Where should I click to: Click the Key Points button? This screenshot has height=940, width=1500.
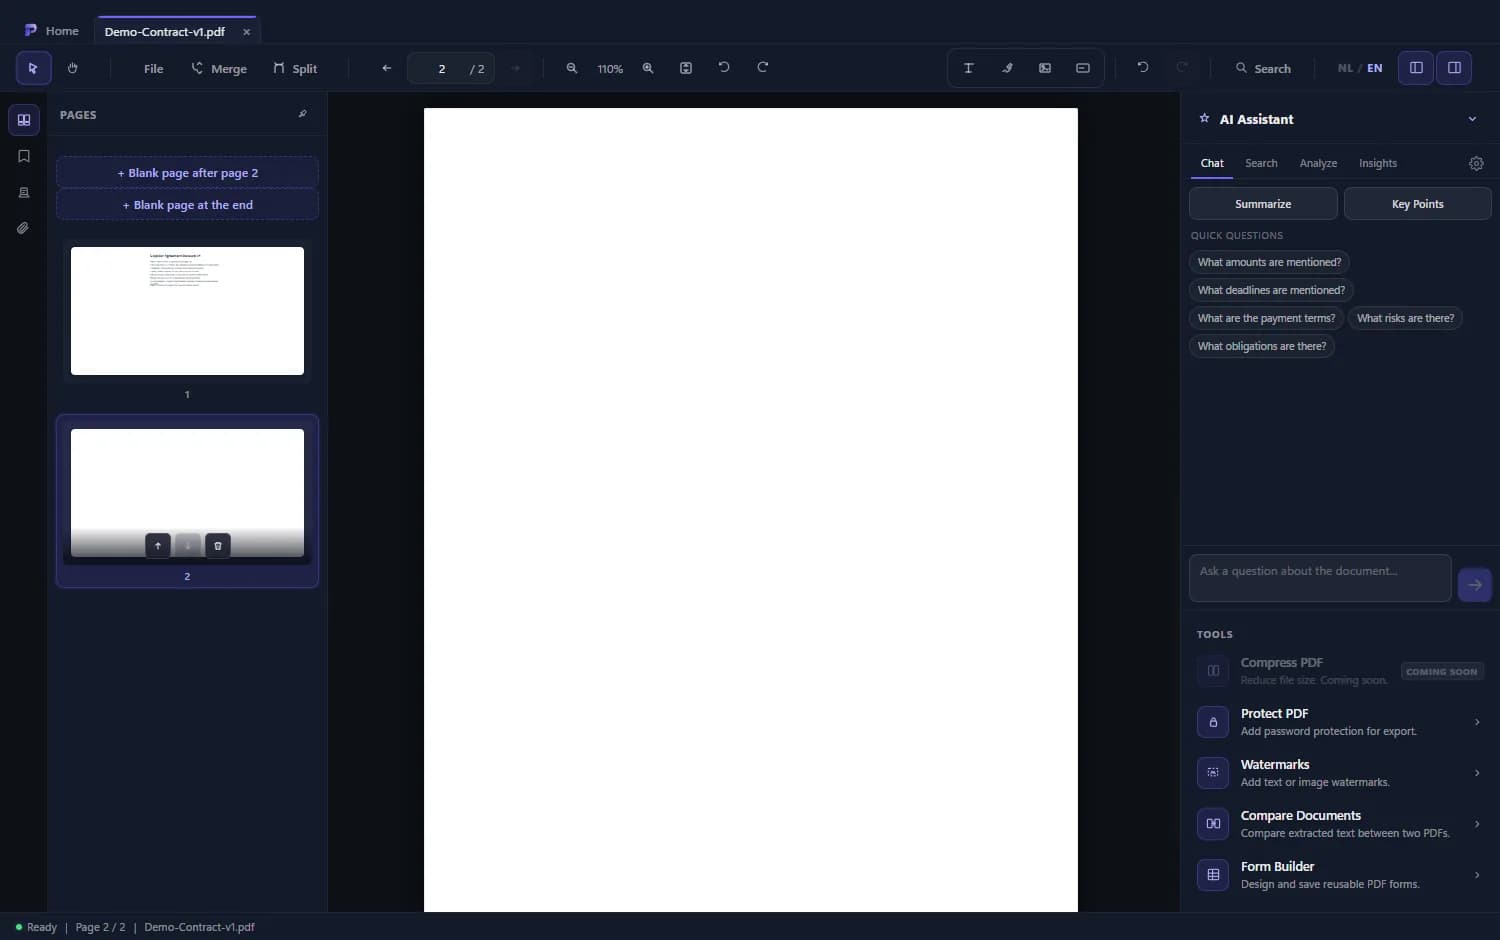1418,203
